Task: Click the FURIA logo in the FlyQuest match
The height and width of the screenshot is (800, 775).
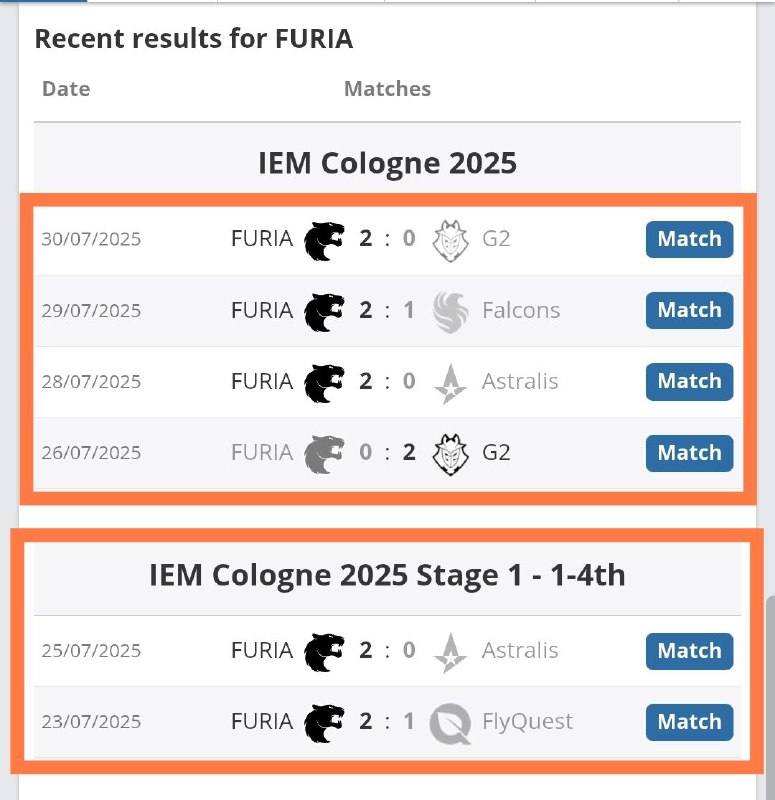Action: coord(324,722)
